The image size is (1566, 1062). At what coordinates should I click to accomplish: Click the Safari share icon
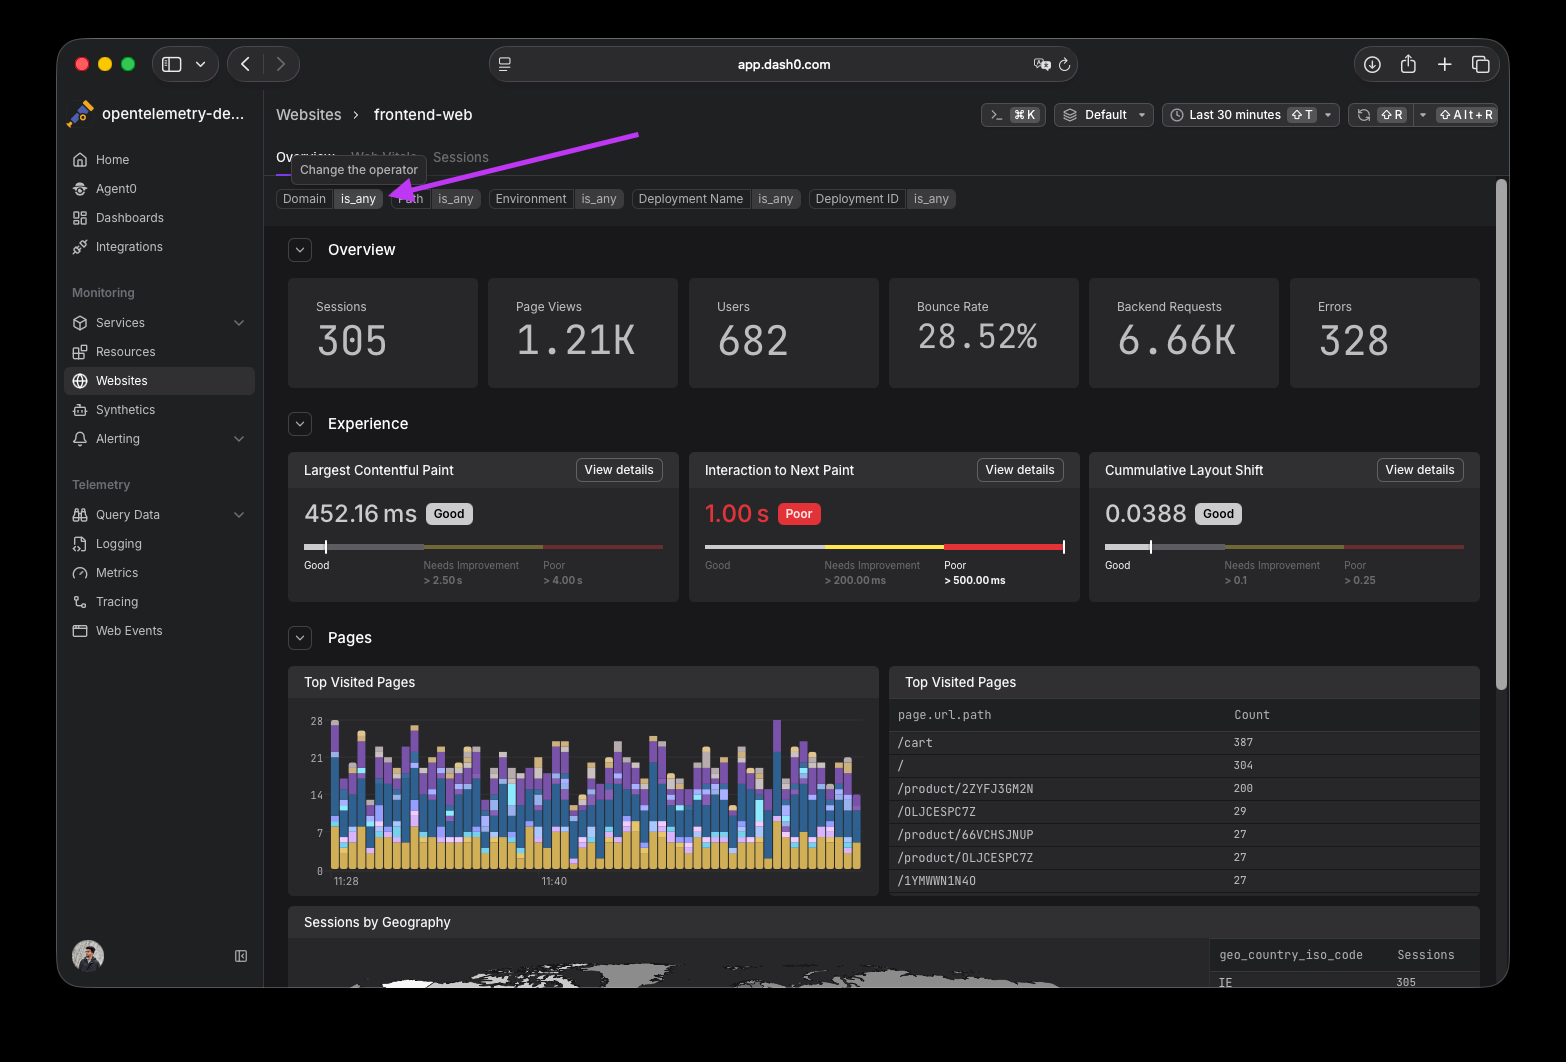point(1408,64)
